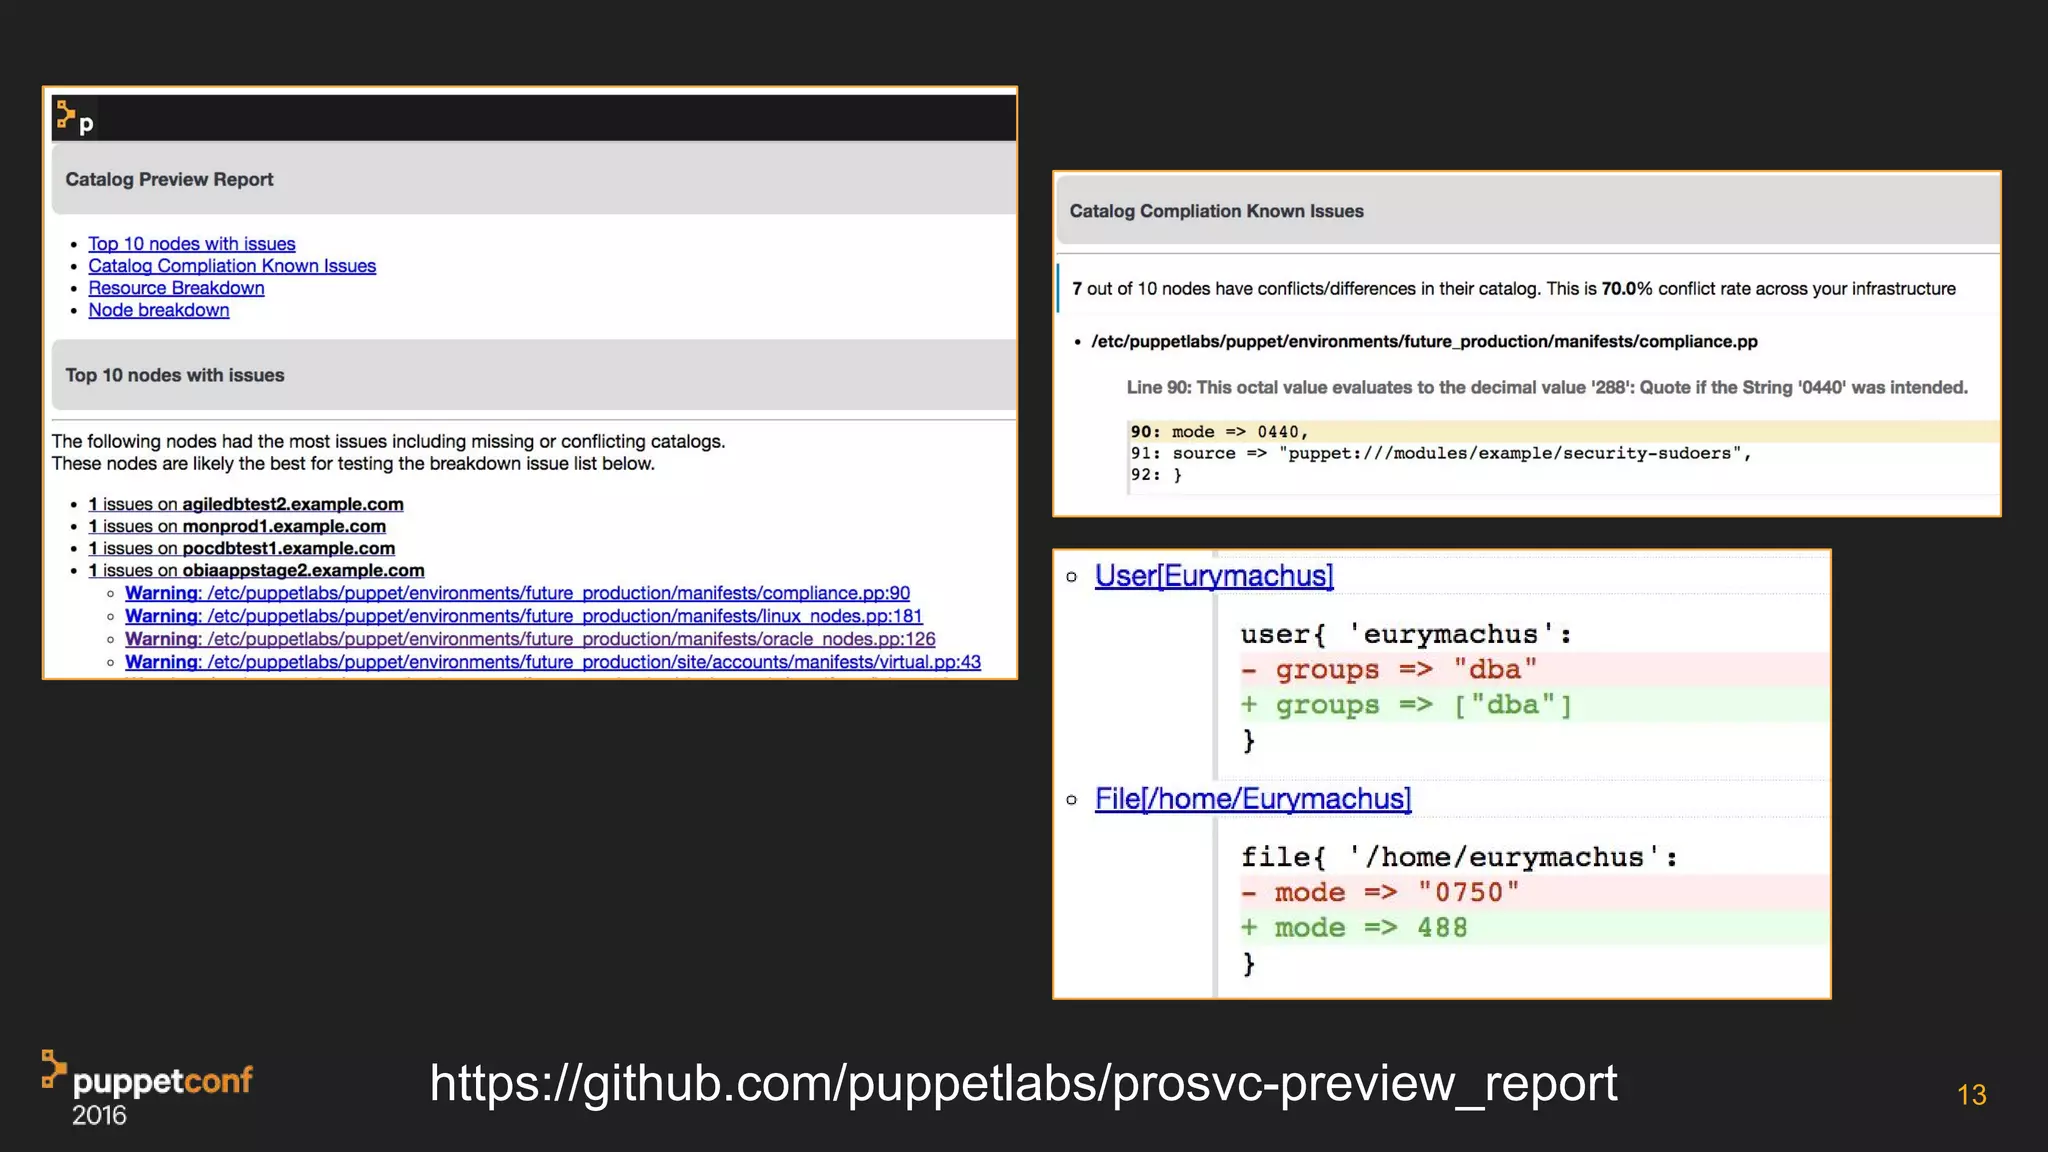Image resolution: width=2048 pixels, height=1152 pixels.
Task: Click the Puppet logo in report header
Action: point(75,117)
